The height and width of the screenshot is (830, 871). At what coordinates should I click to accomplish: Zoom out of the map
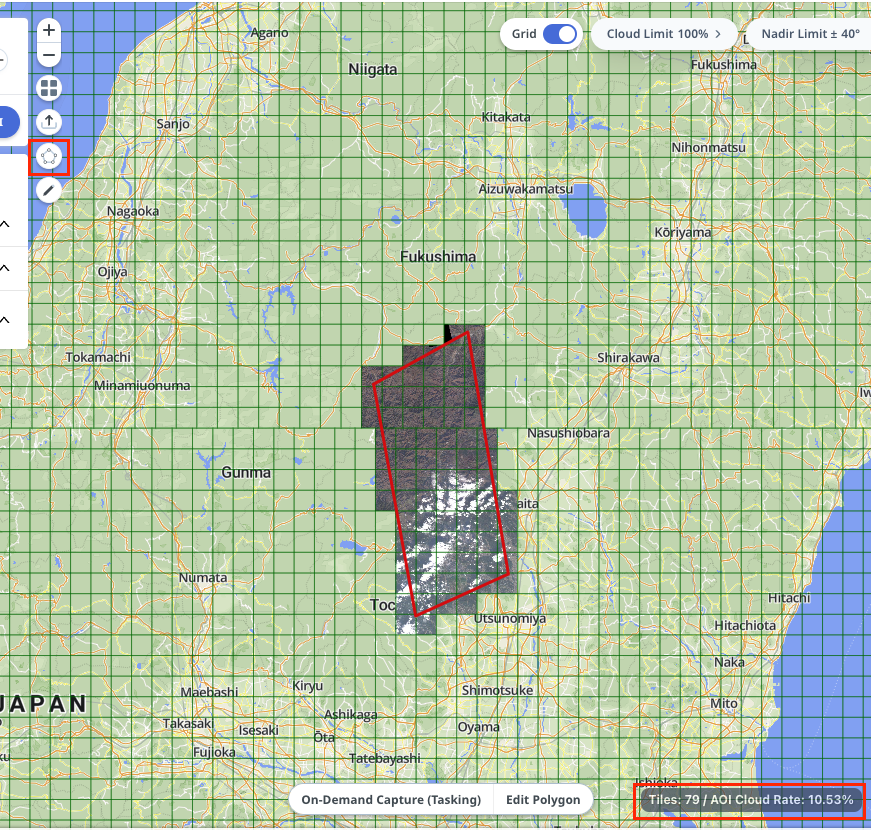click(x=49, y=55)
